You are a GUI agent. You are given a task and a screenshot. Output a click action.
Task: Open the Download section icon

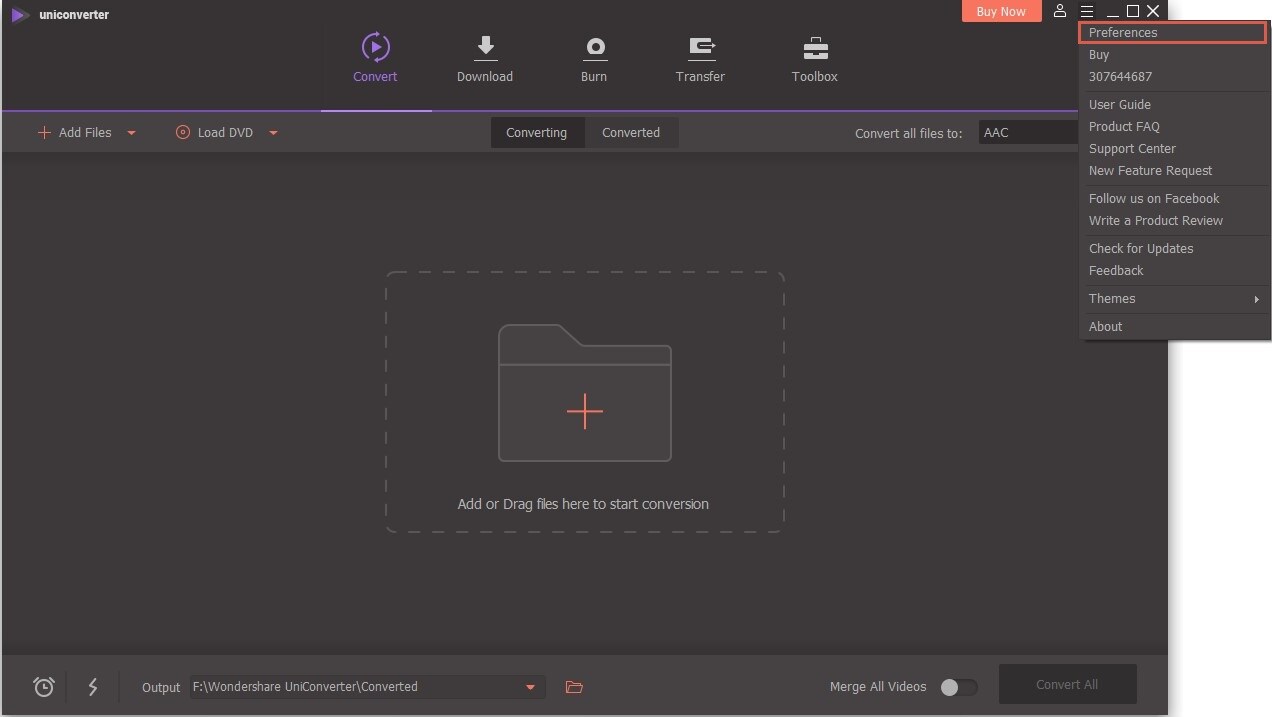(485, 47)
